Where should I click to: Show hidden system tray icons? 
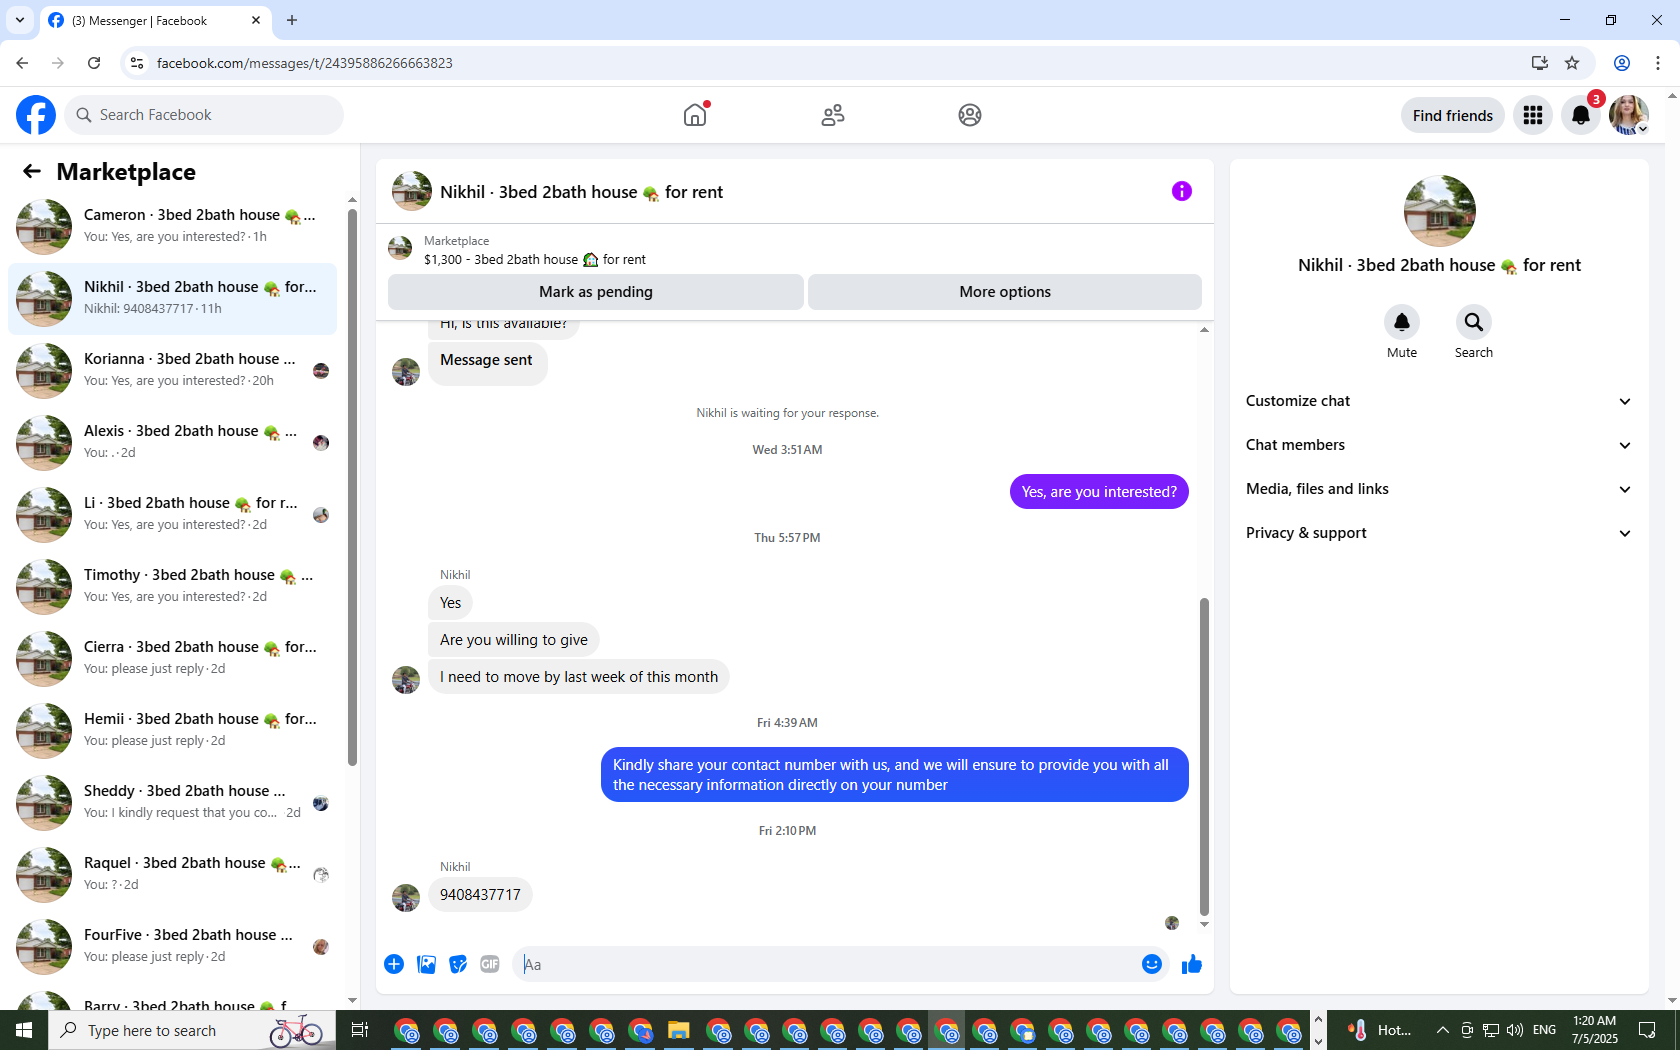[x=1442, y=1030]
